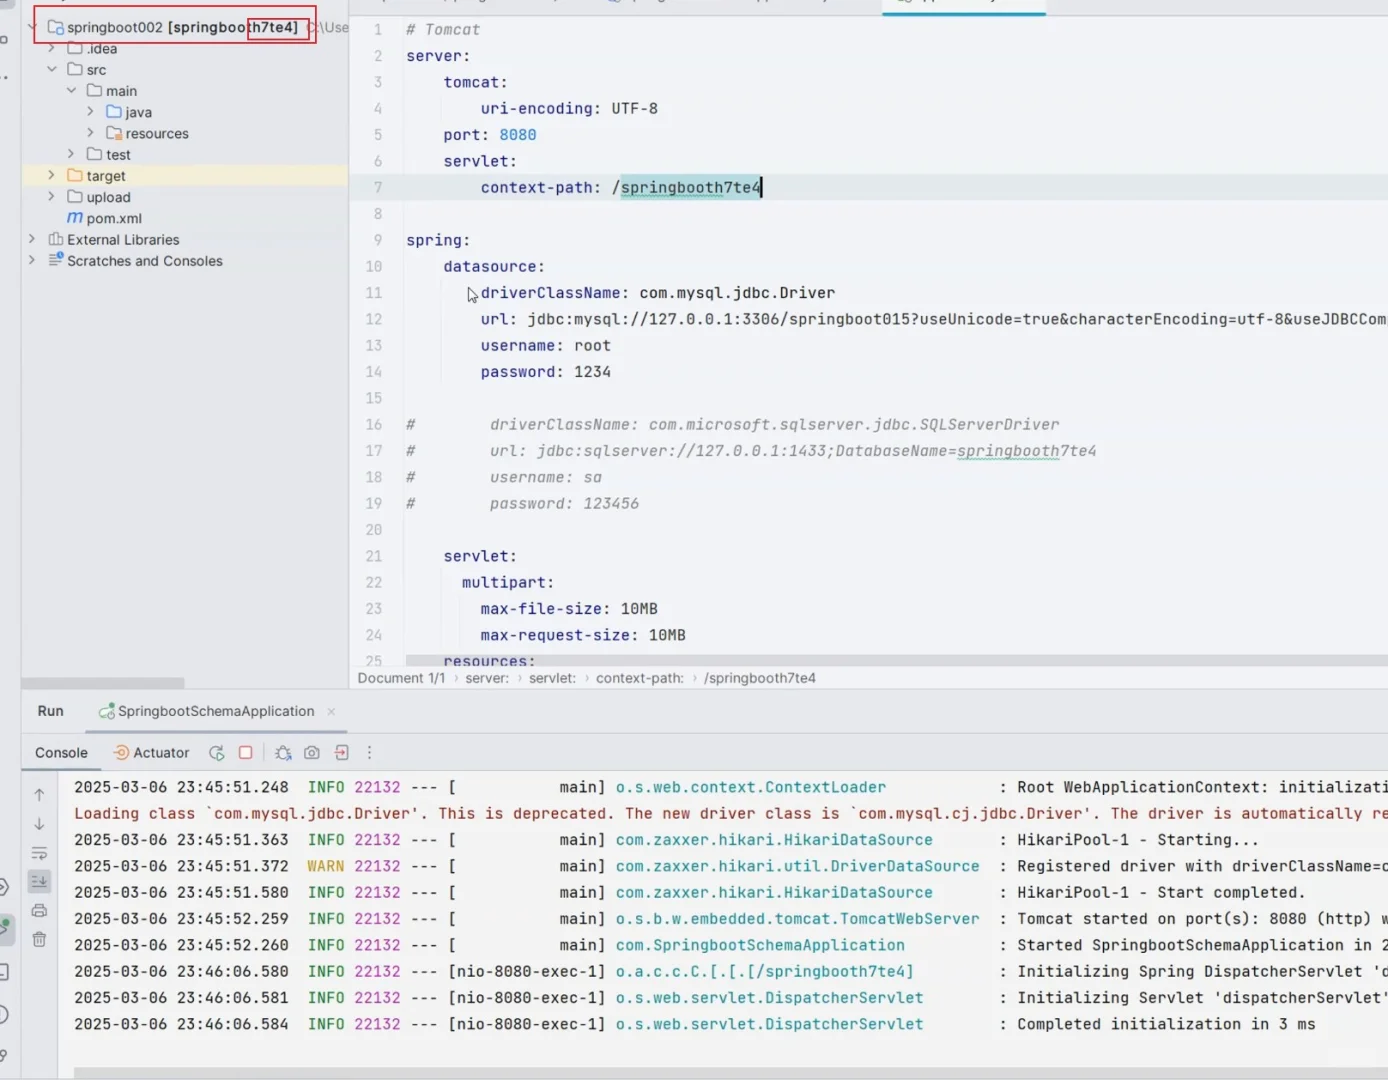
Task: Click the port value 8080 in the editor
Action: click(x=518, y=134)
